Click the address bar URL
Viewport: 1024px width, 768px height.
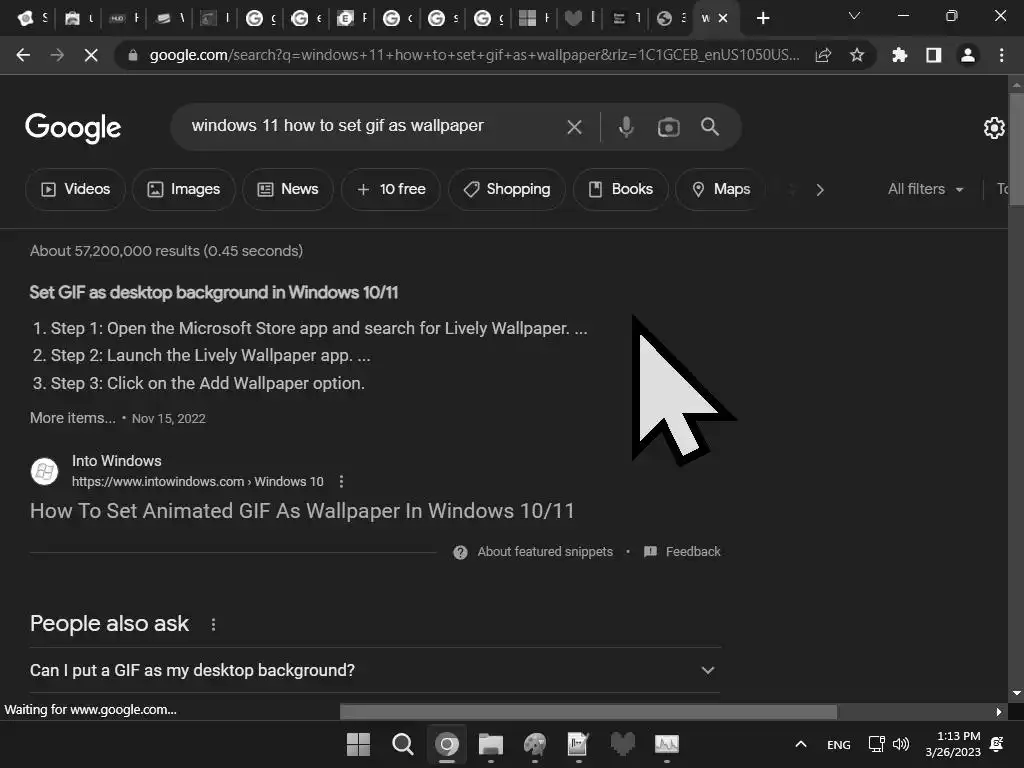(474, 56)
